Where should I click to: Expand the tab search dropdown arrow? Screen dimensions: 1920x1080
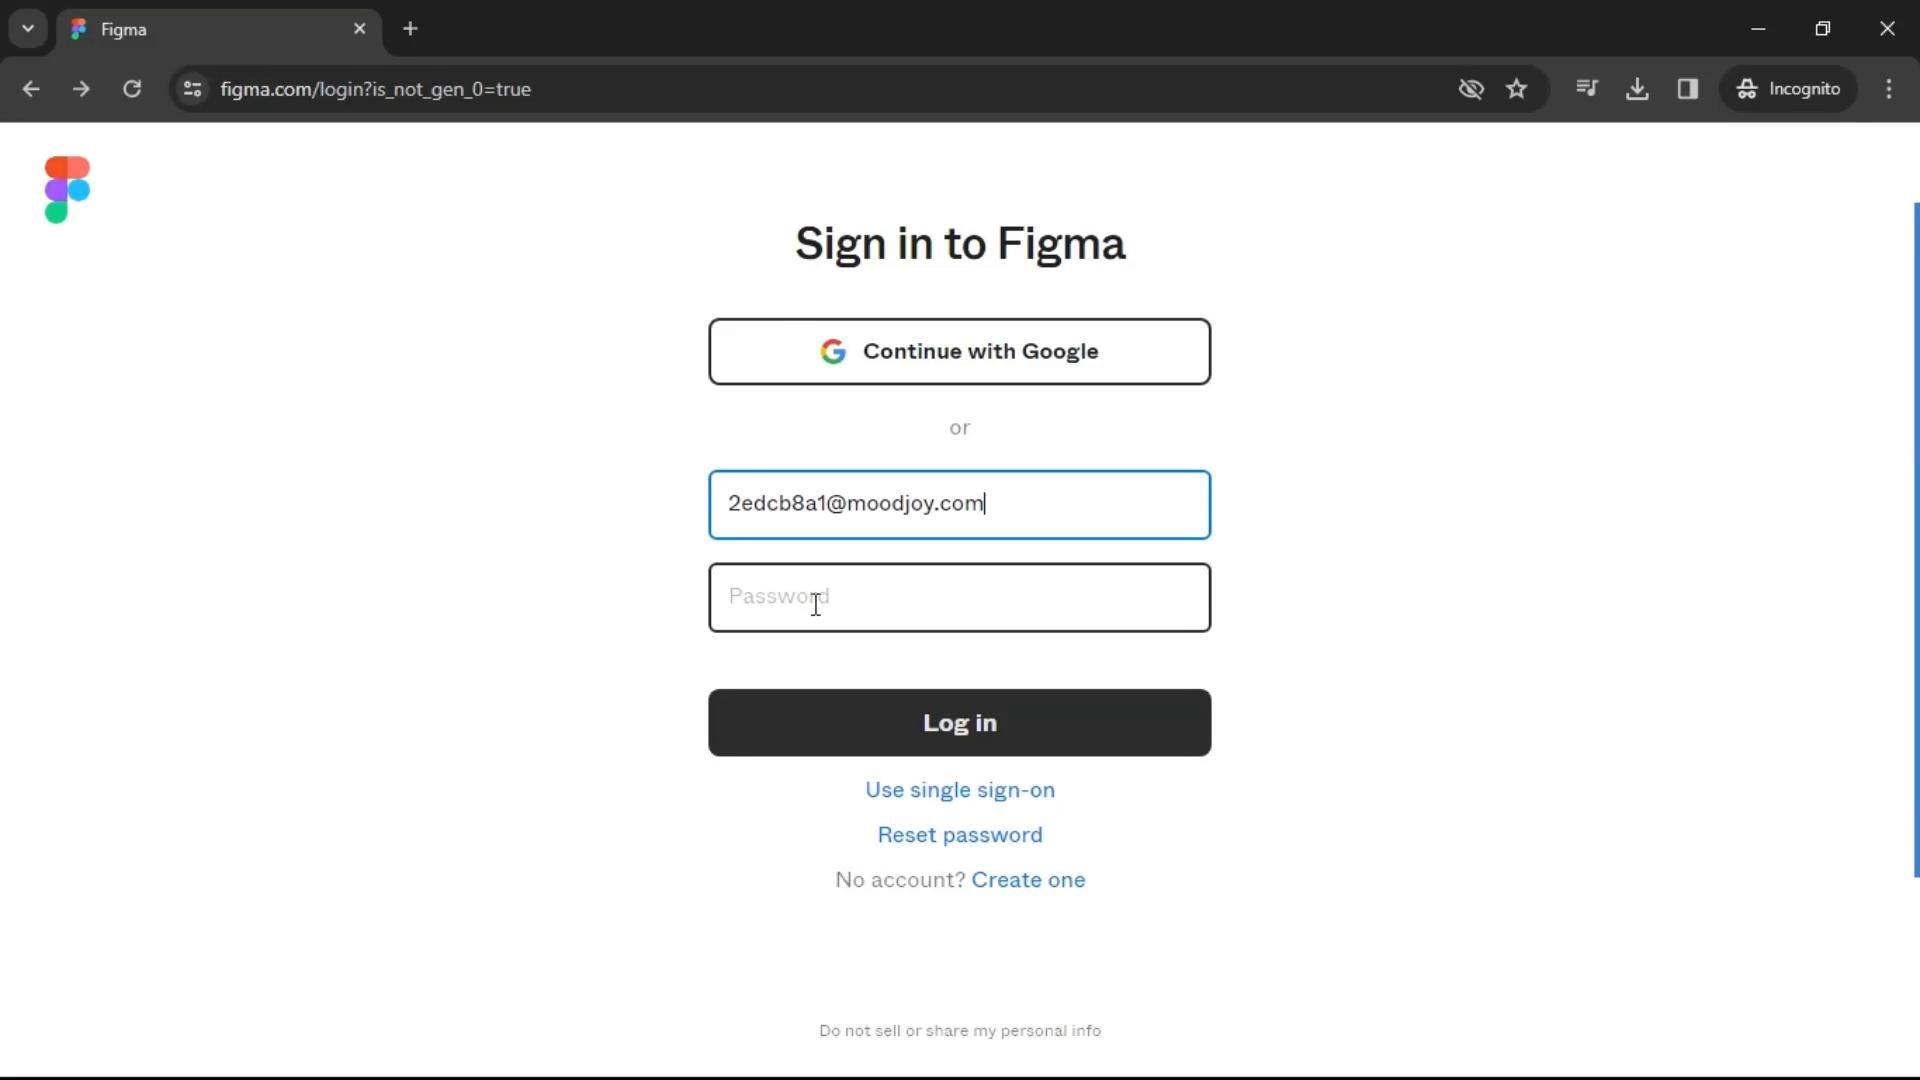(28, 29)
